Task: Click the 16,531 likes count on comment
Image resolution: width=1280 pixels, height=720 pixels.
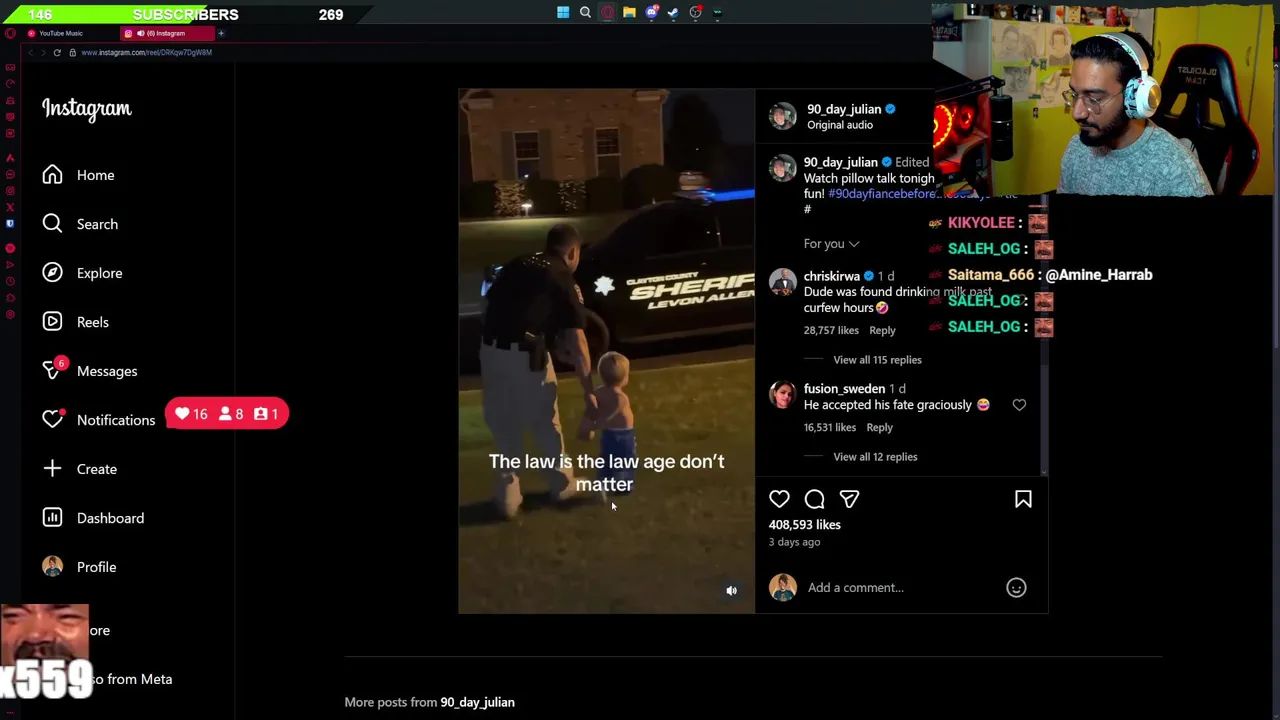Action: [830, 427]
